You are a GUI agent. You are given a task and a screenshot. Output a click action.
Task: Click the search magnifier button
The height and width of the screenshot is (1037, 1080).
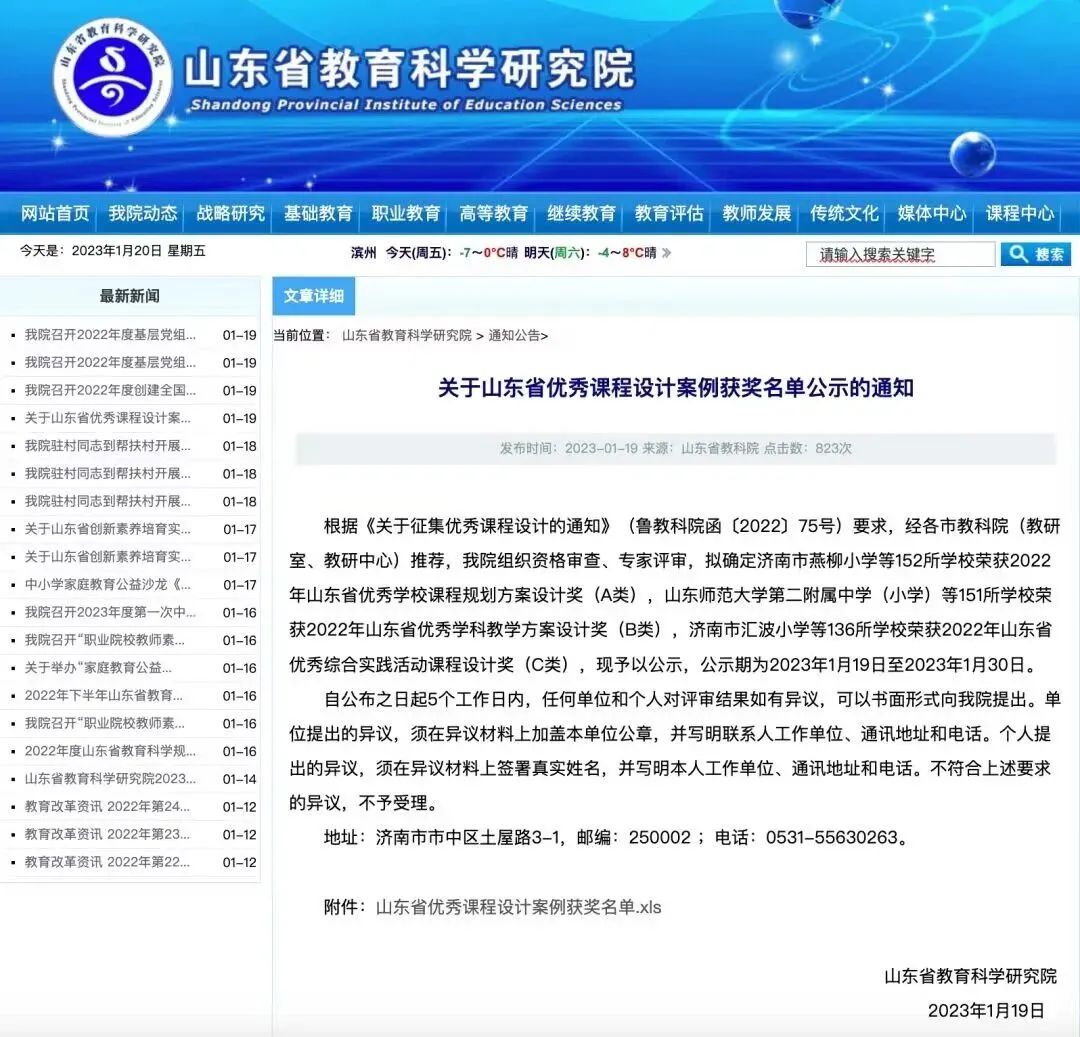pyautogui.click(x=1035, y=254)
